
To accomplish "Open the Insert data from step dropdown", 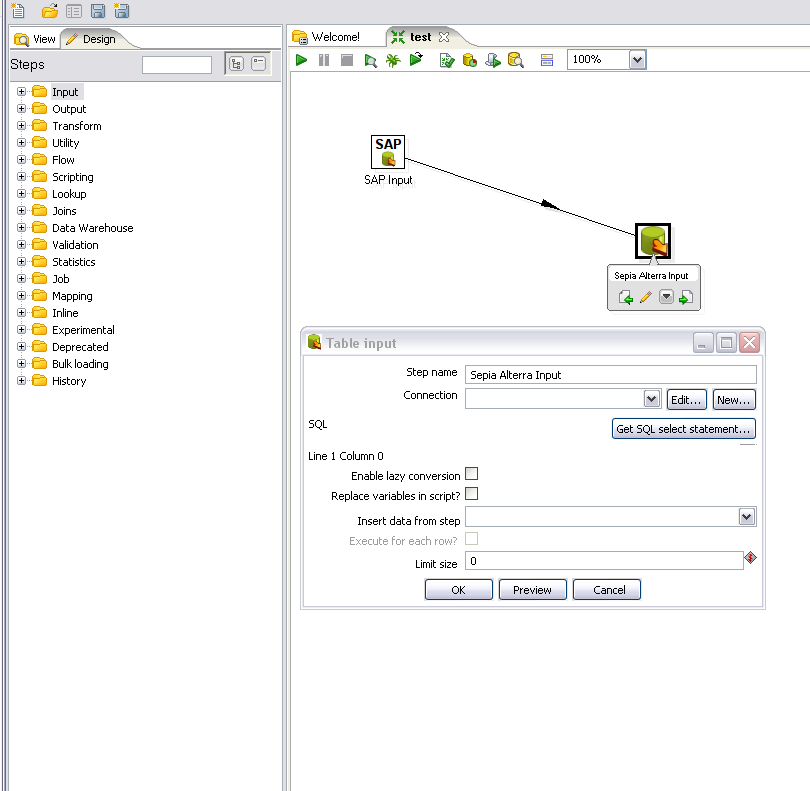I will coord(746,517).
